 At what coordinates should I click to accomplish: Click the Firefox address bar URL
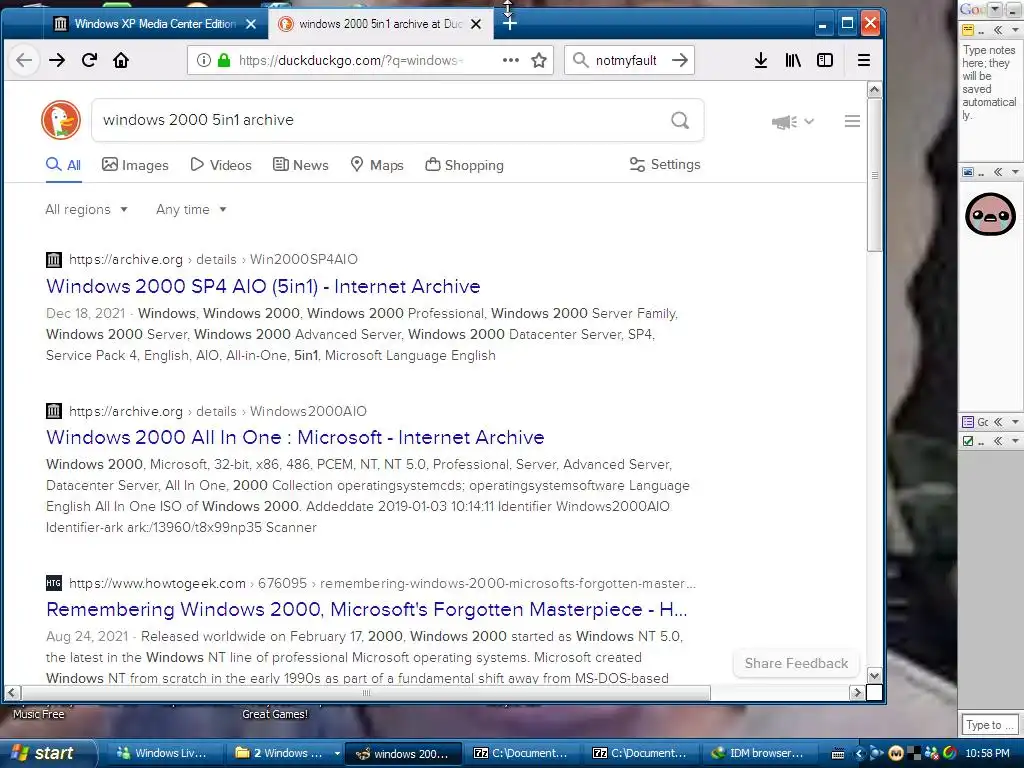(x=351, y=60)
